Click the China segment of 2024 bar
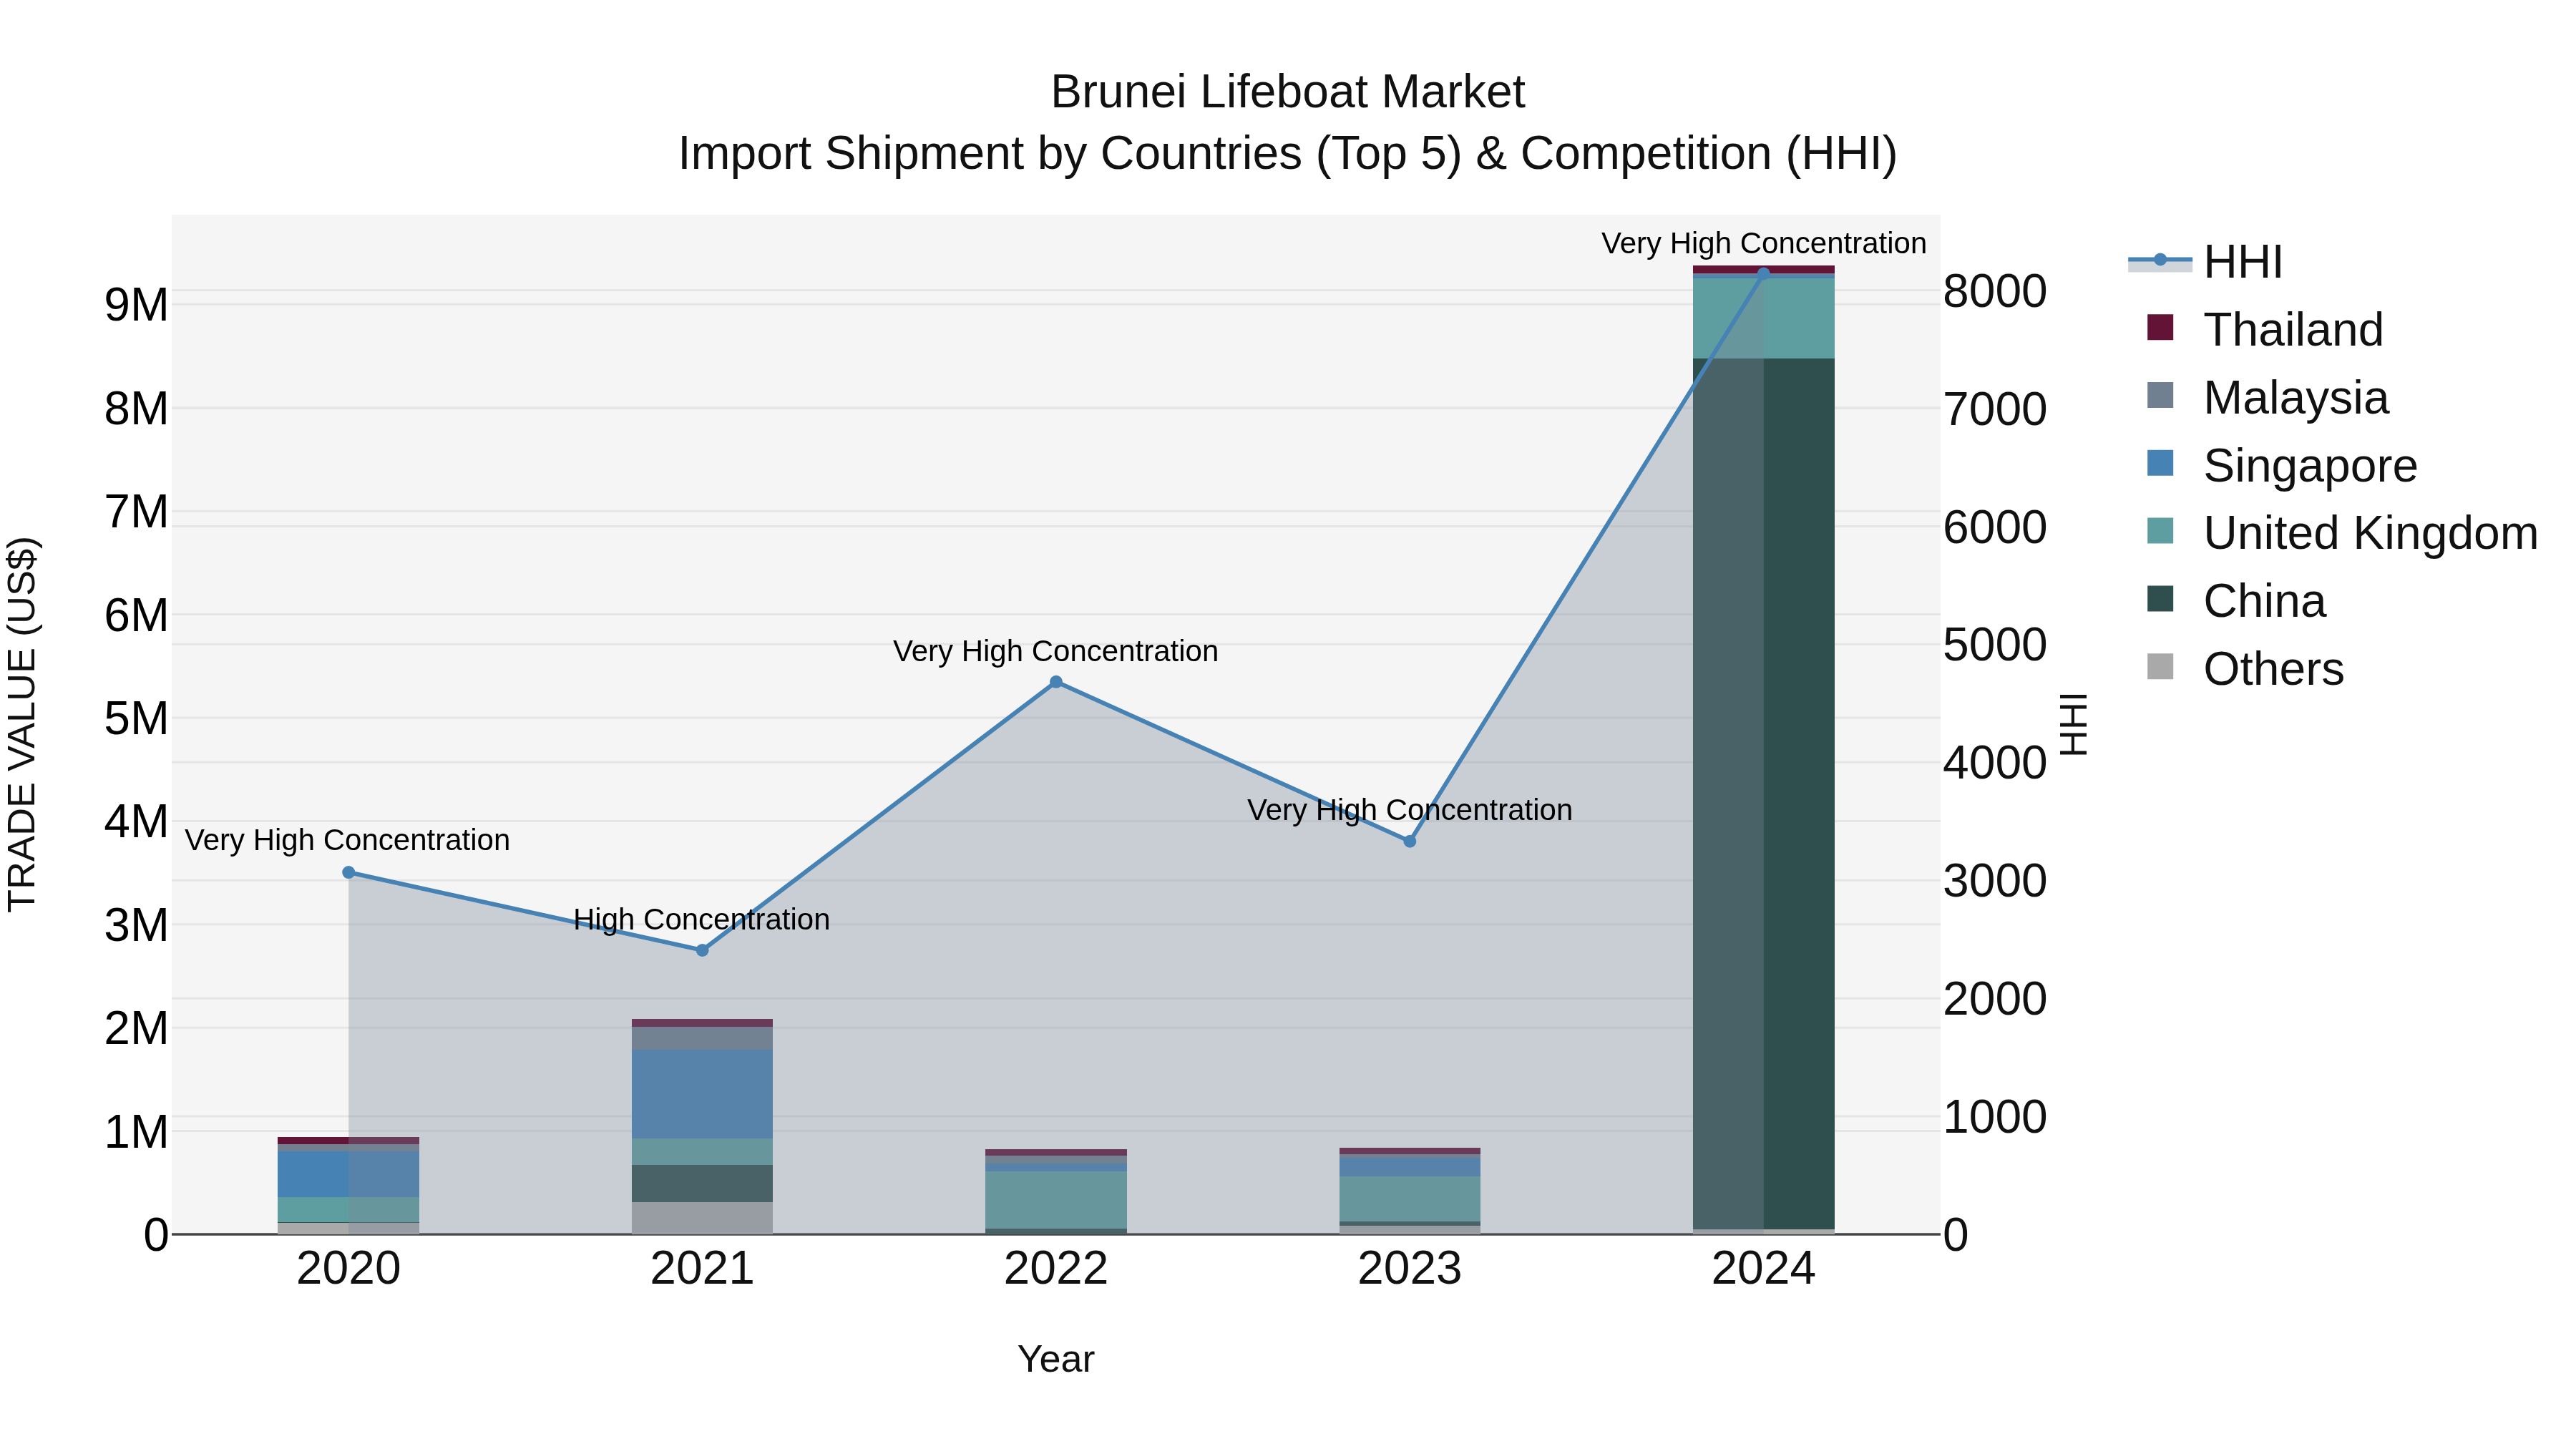Screen dimensions: 2576x1449 tap(1763, 793)
